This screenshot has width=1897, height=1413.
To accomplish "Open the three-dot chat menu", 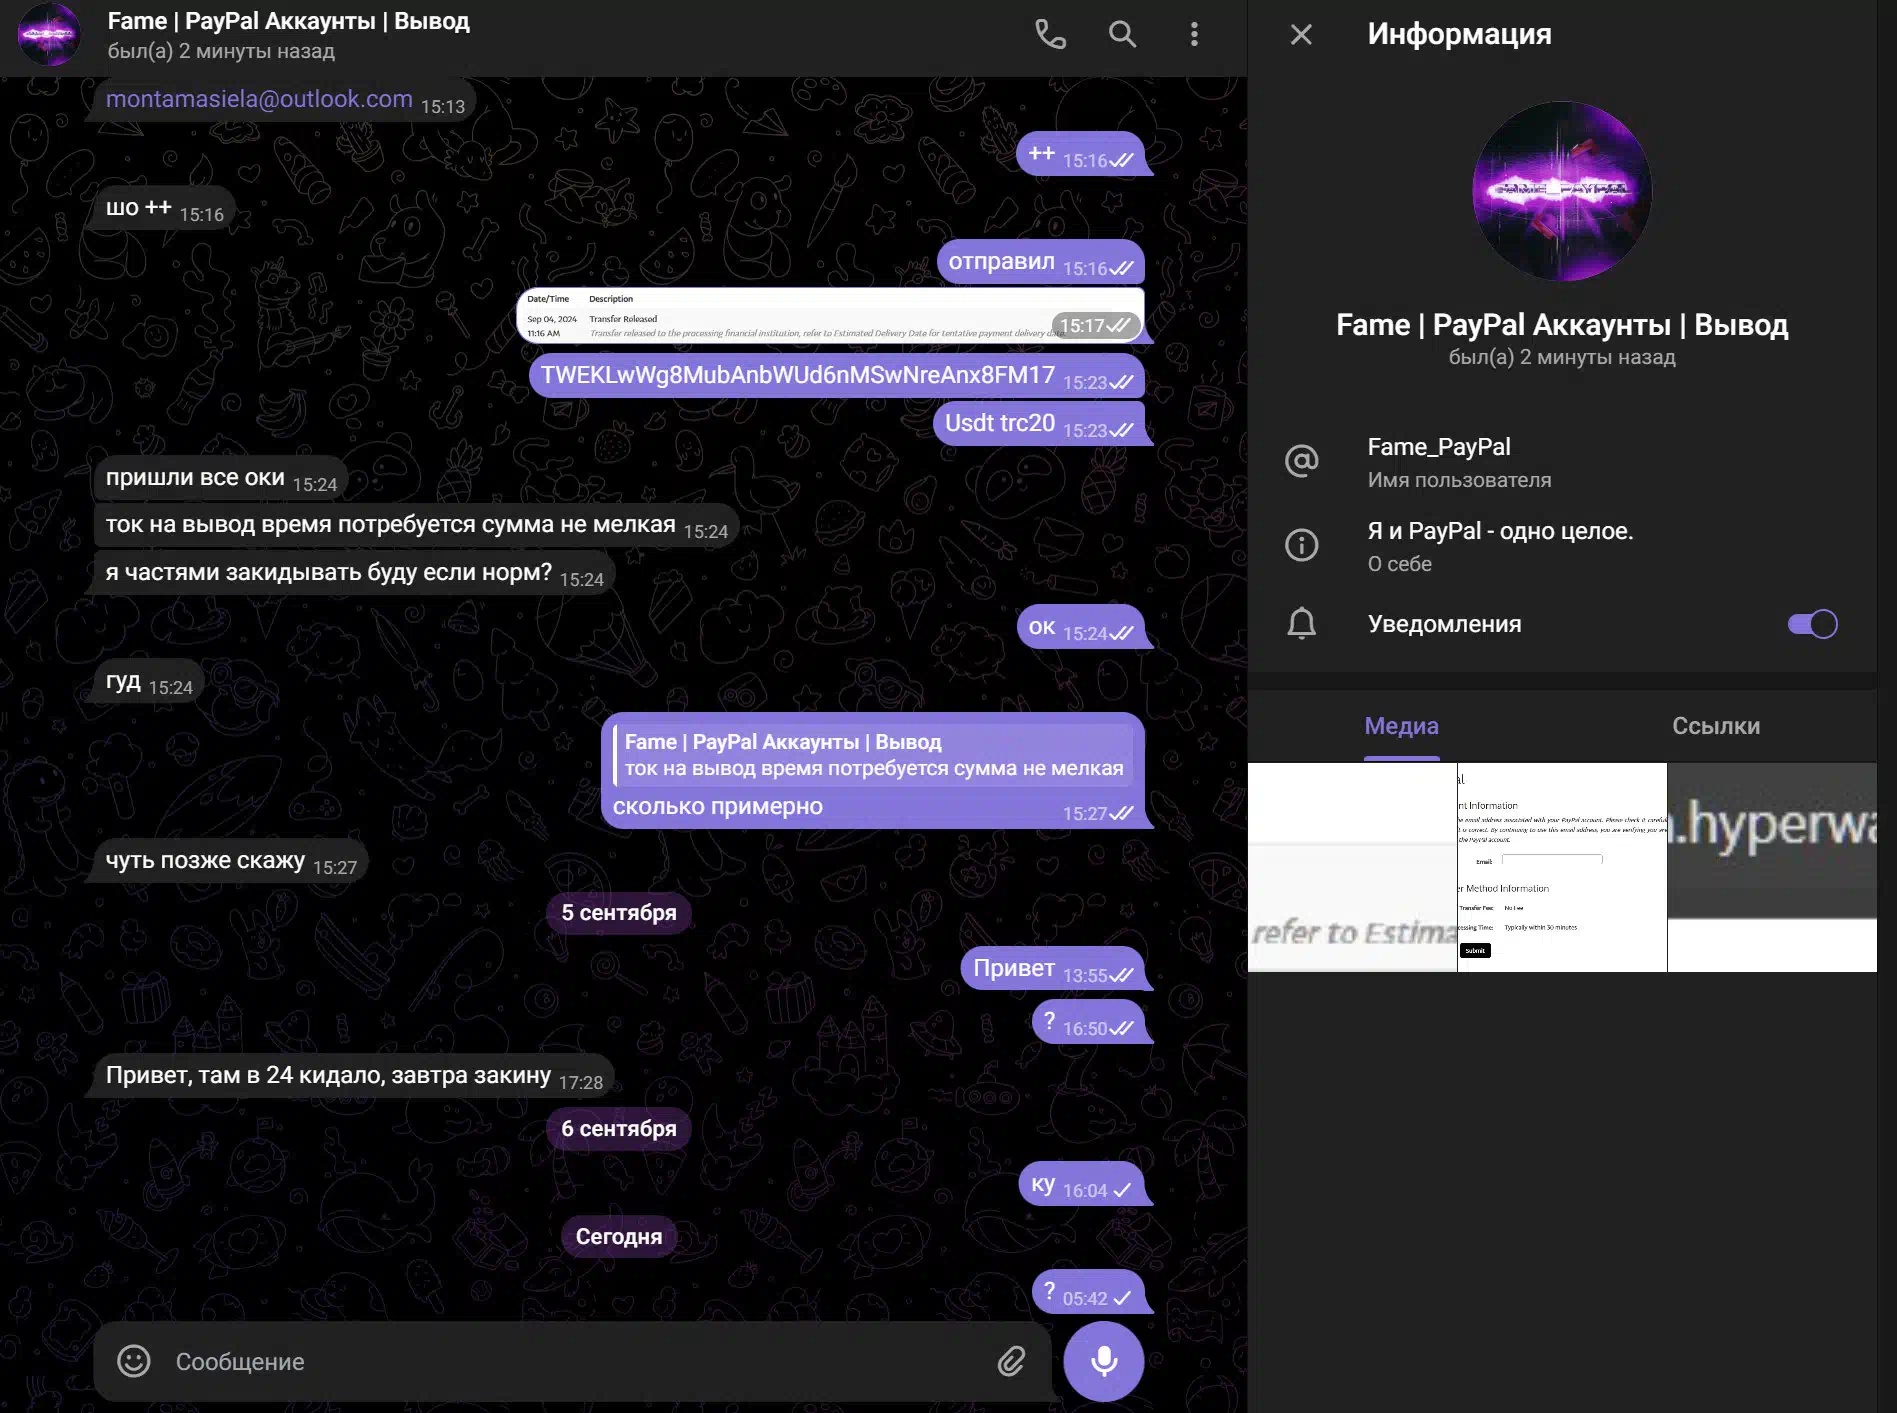I will pos(1194,35).
